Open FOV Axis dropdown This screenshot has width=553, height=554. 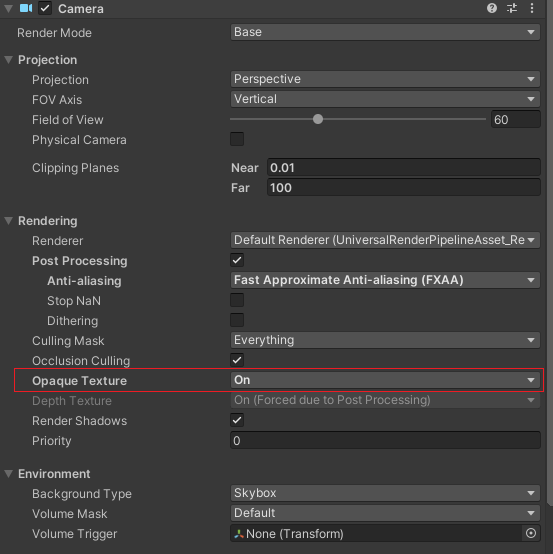[x=385, y=99]
